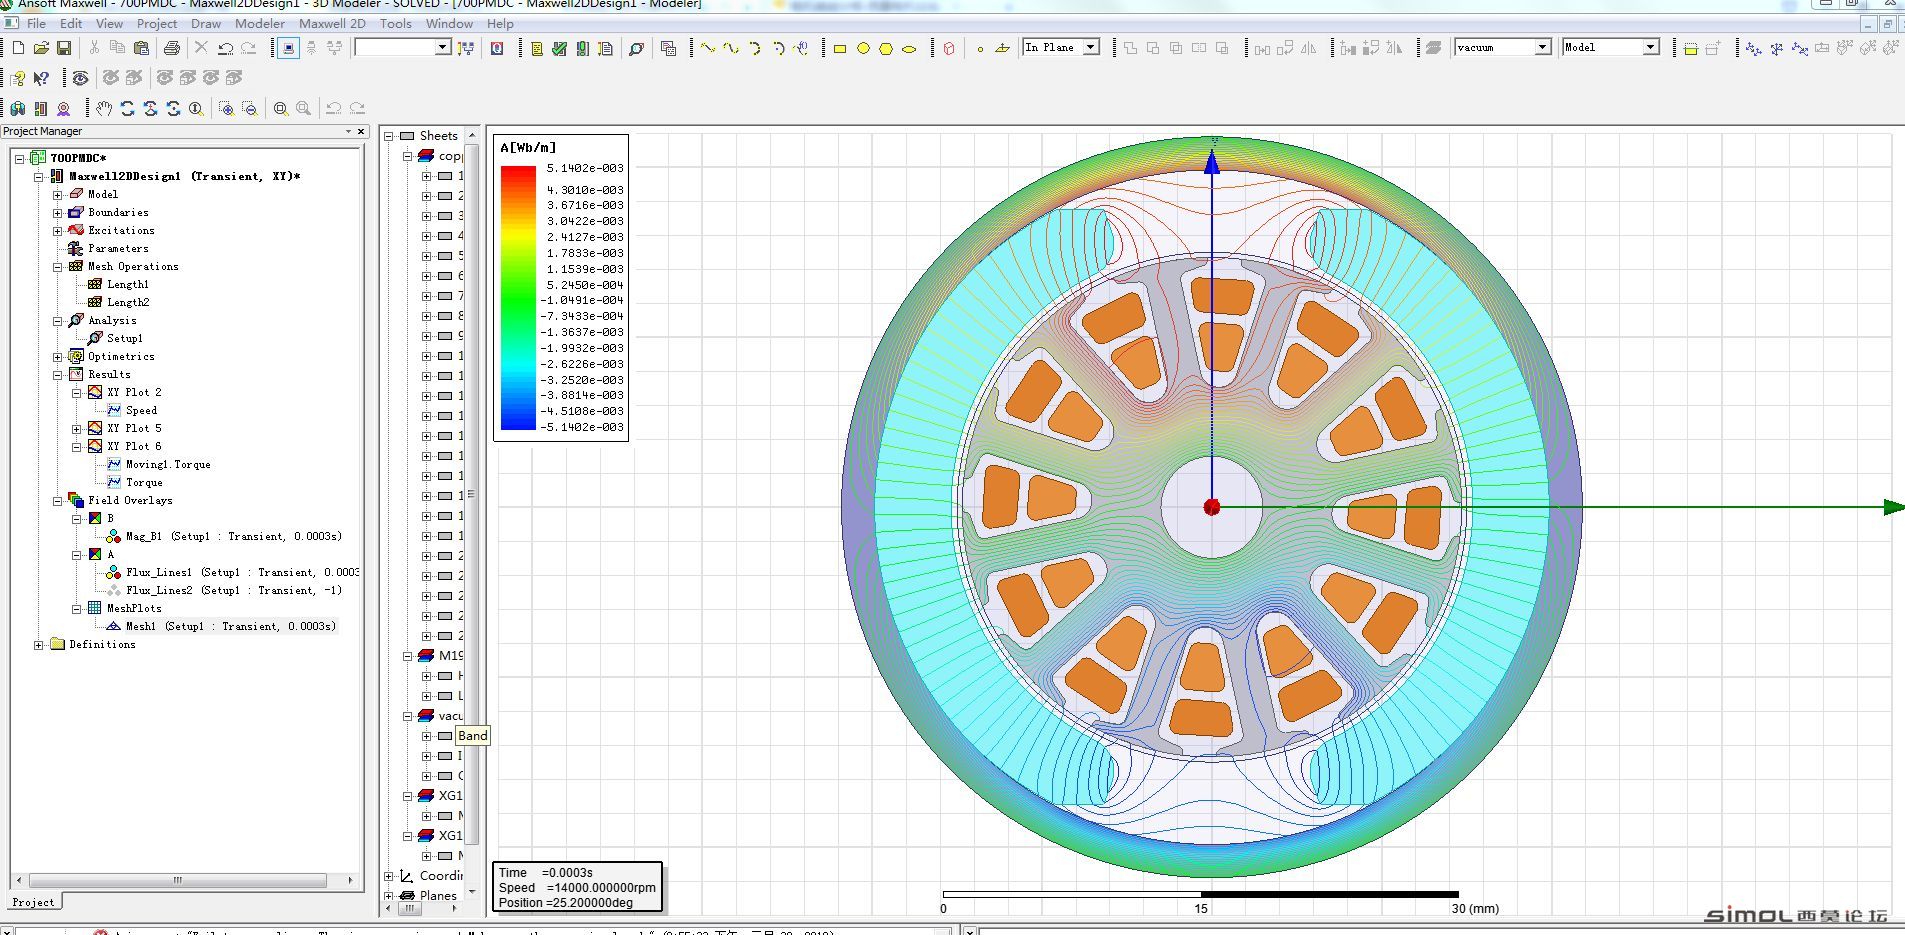Expand the Excitations tree node
The image size is (1905, 935).
pos(58,231)
